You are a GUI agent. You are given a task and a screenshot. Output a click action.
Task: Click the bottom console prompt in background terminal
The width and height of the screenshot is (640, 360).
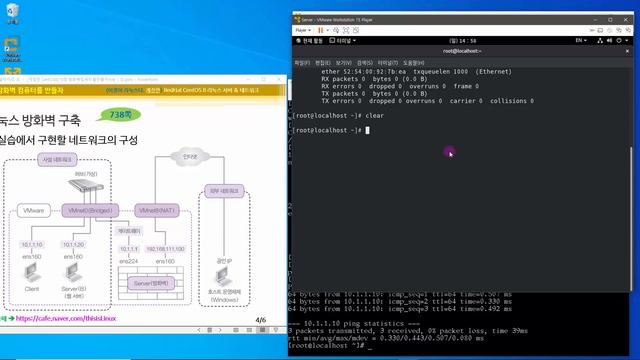click(x=330, y=346)
